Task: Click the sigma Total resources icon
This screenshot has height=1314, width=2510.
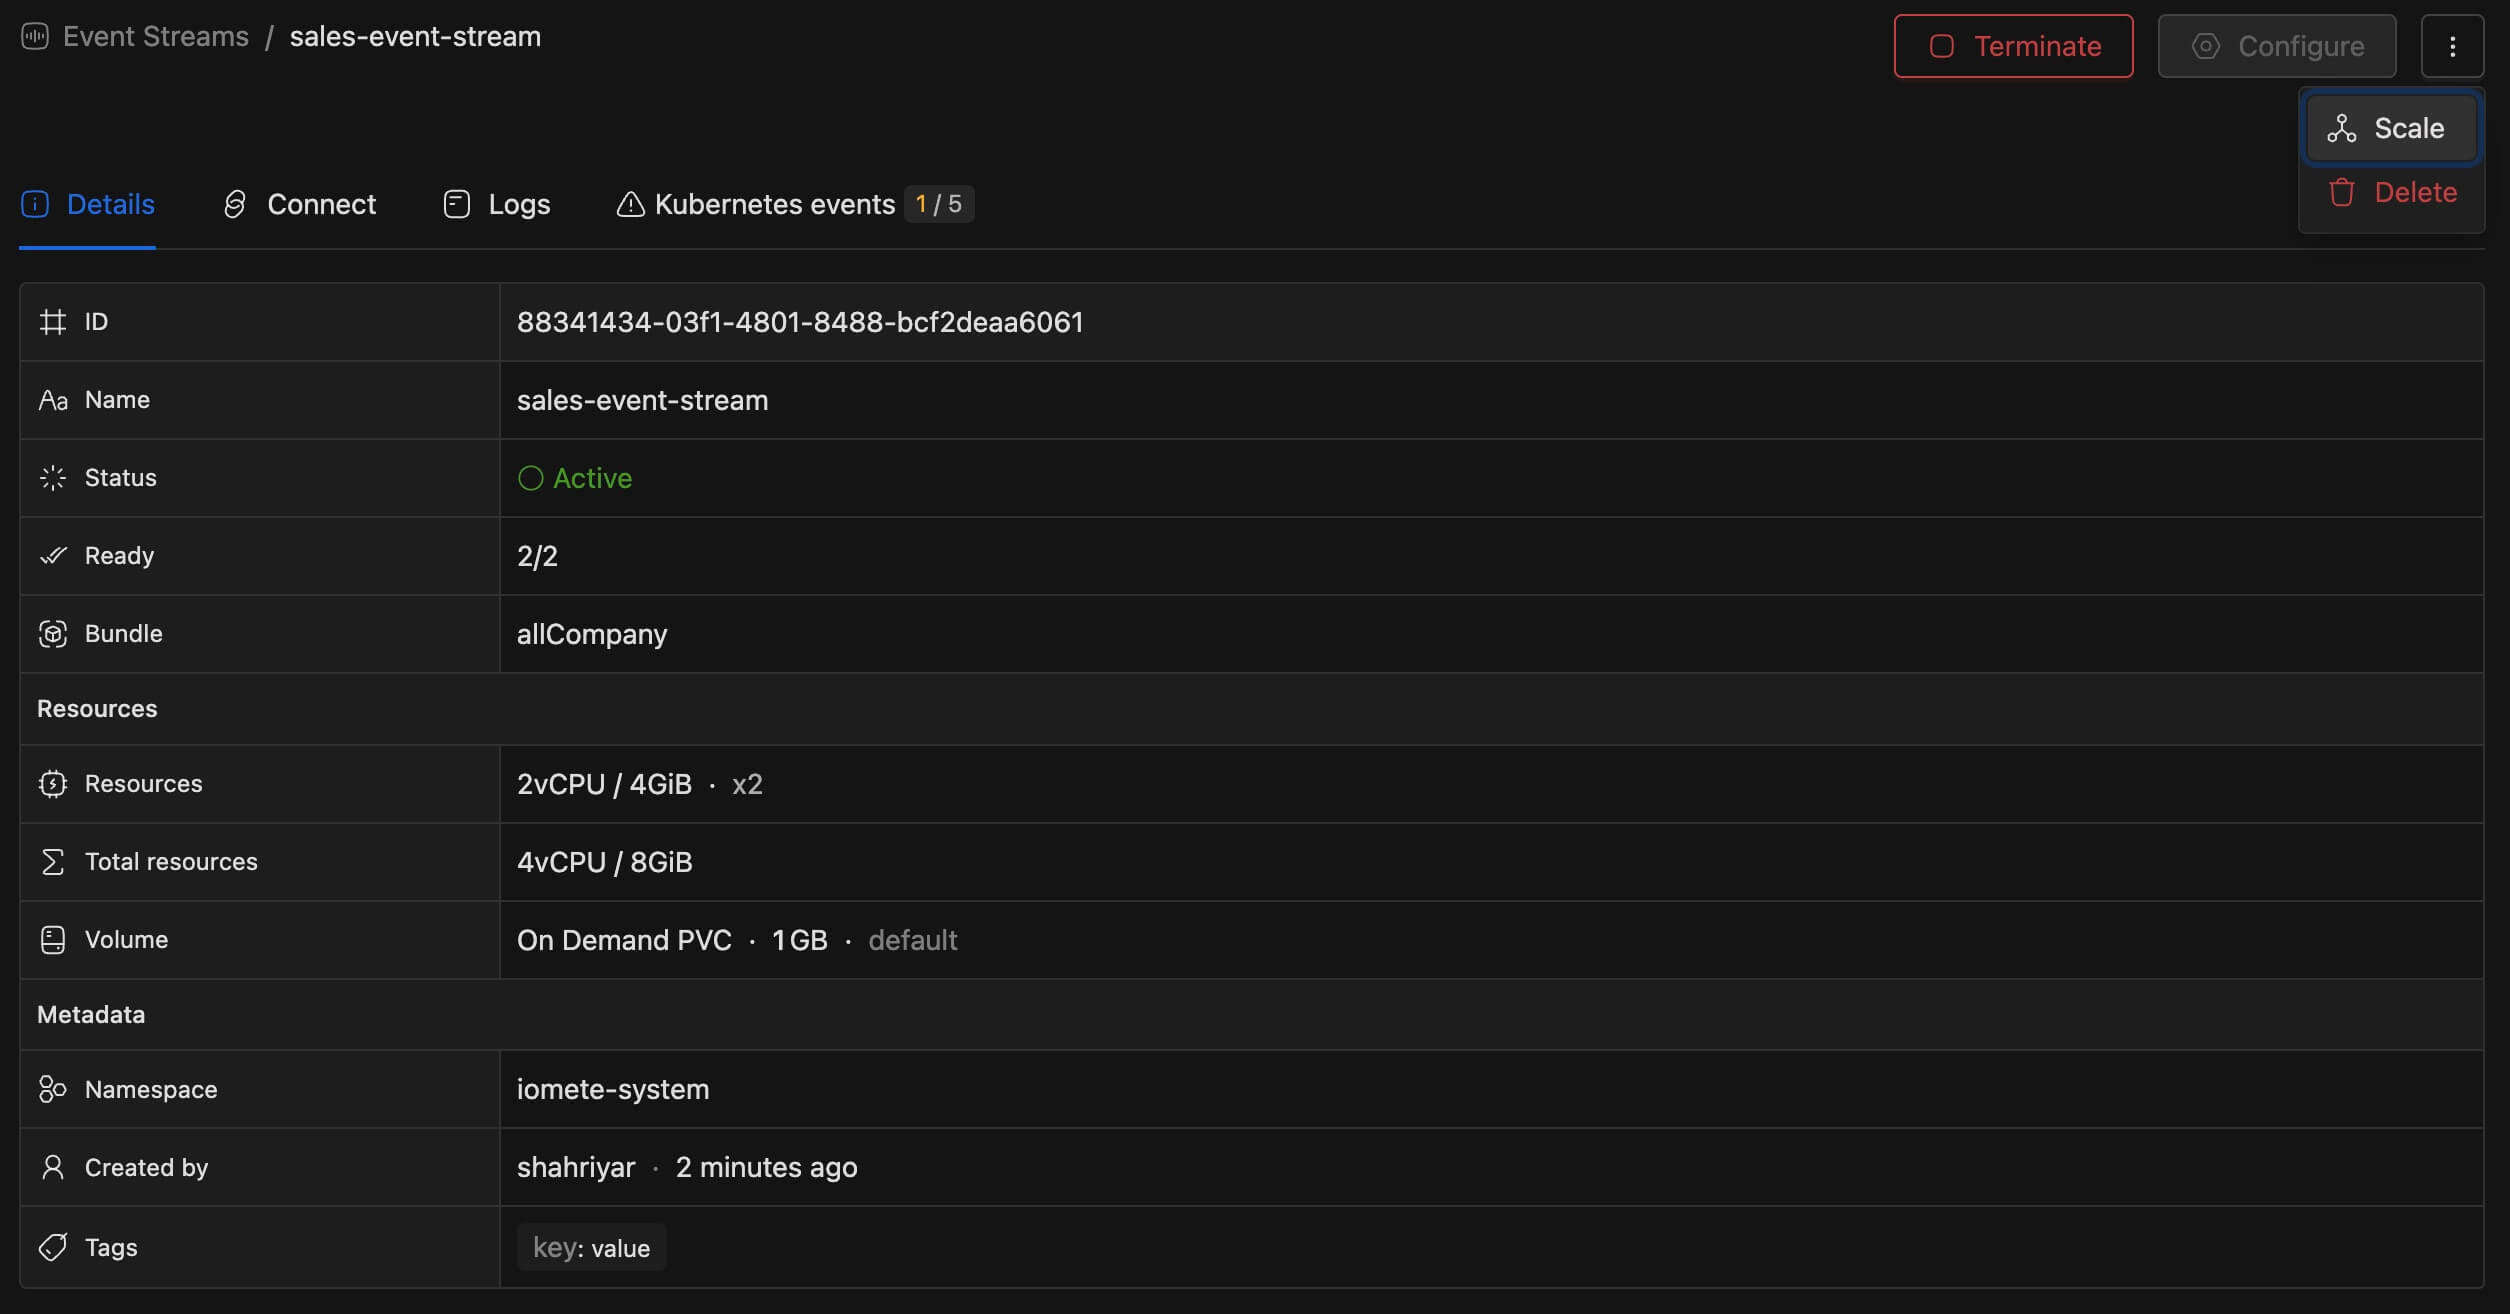Action: tap(53, 862)
